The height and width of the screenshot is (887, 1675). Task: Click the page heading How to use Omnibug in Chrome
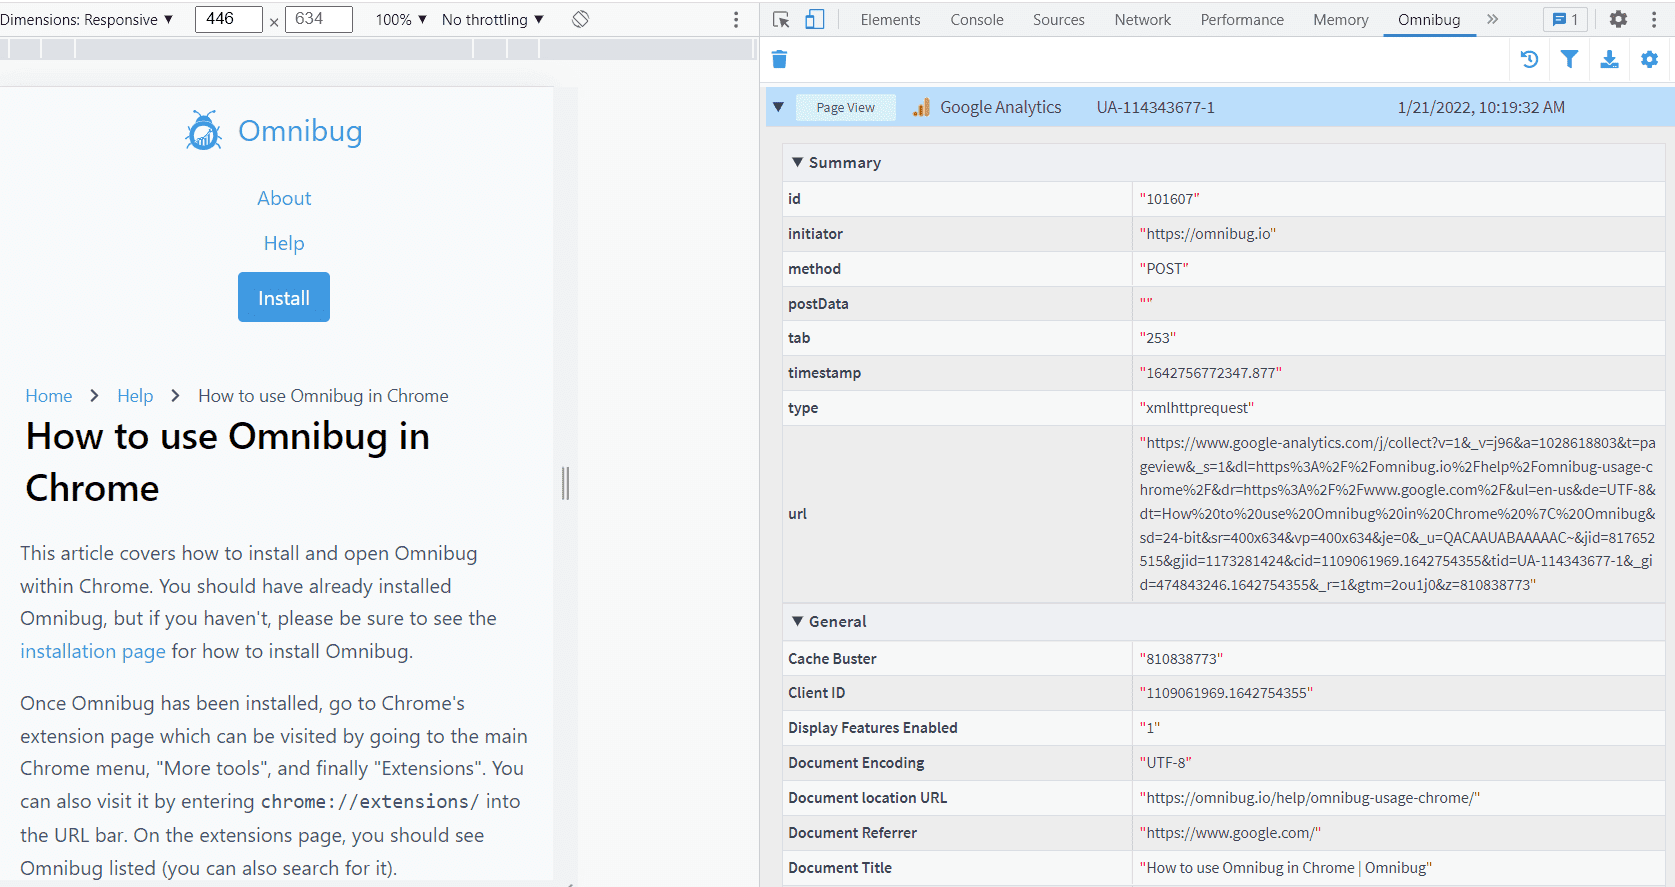tap(228, 462)
